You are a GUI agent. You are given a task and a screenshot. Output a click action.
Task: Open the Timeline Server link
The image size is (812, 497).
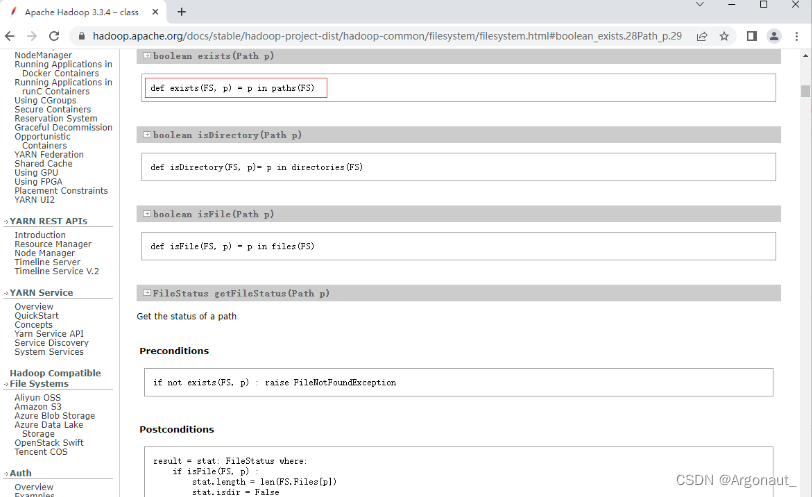click(47, 262)
